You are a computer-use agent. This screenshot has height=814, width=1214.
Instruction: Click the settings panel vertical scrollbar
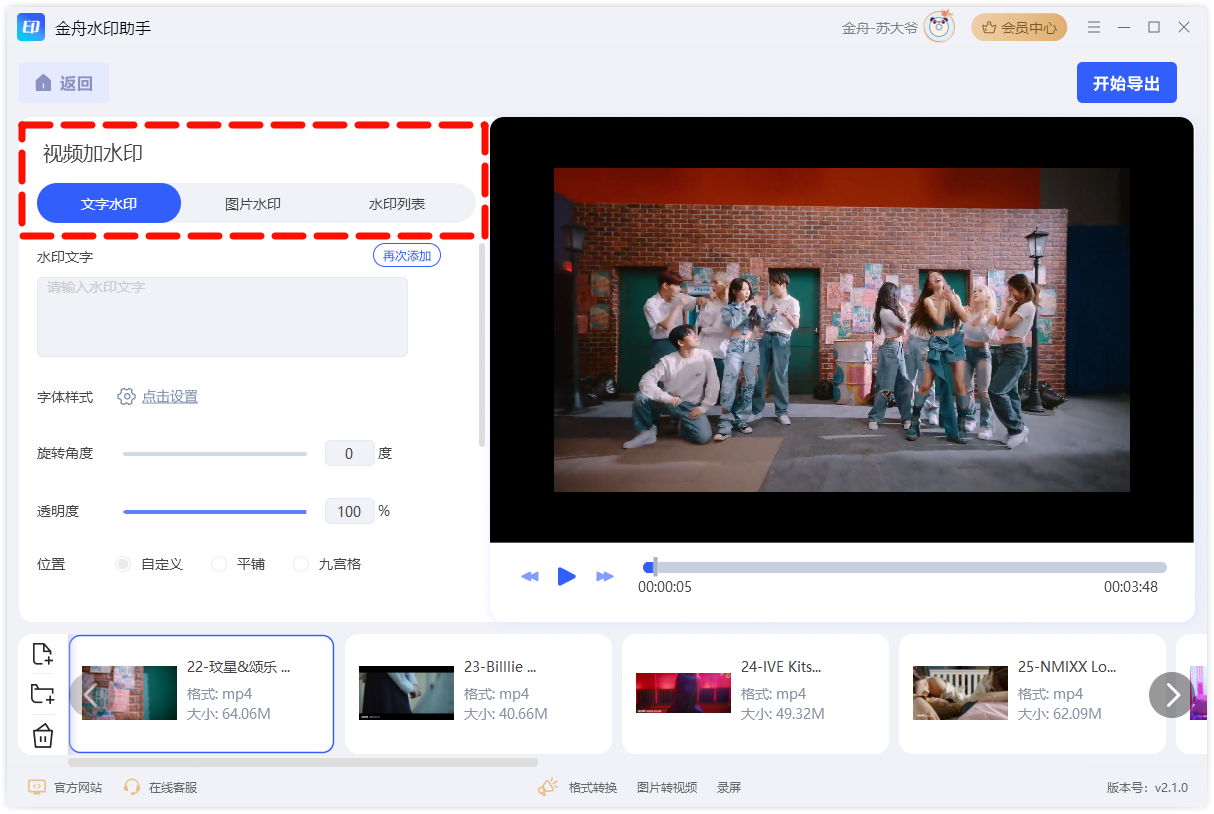click(482, 345)
